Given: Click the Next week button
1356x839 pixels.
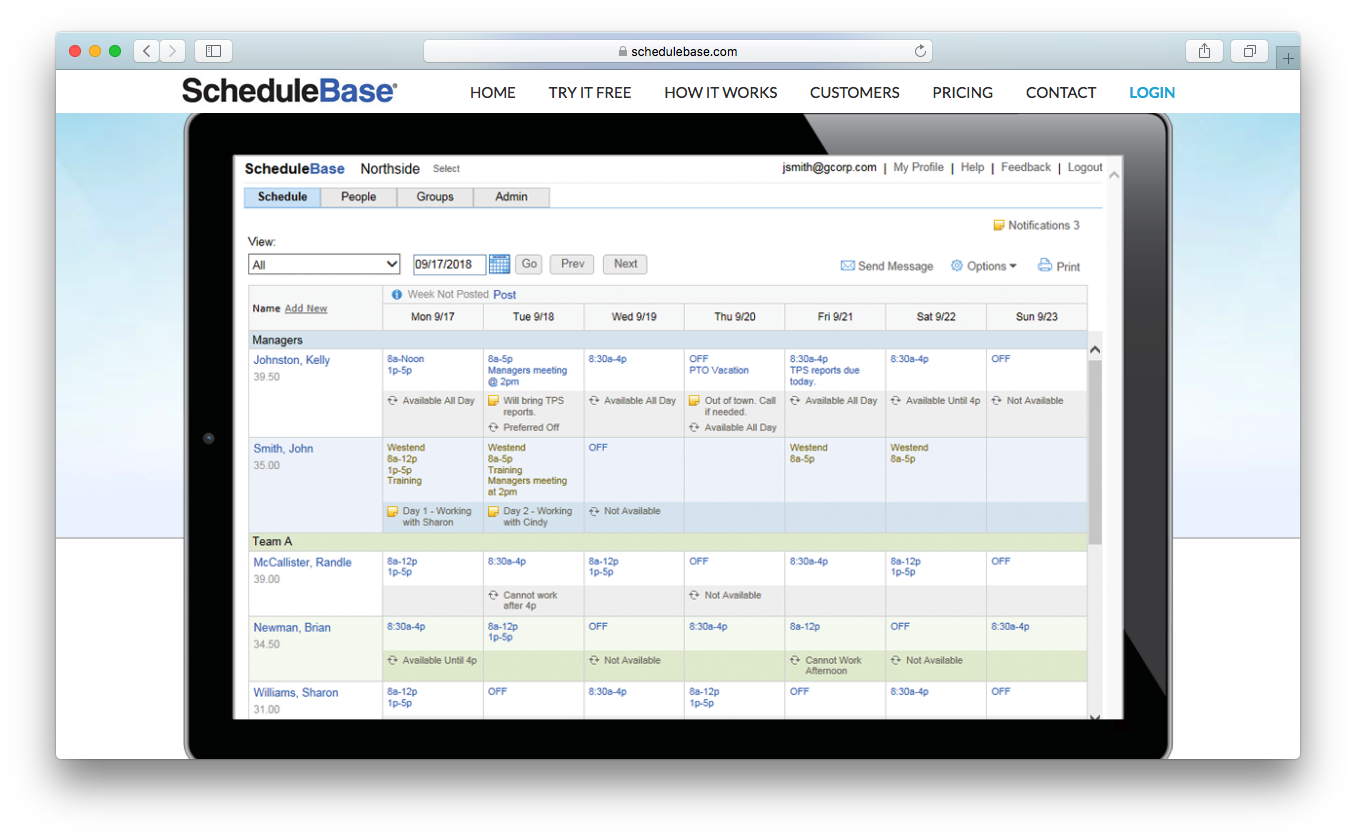Looking at the screenshot, I should click(x=626, y=264).
